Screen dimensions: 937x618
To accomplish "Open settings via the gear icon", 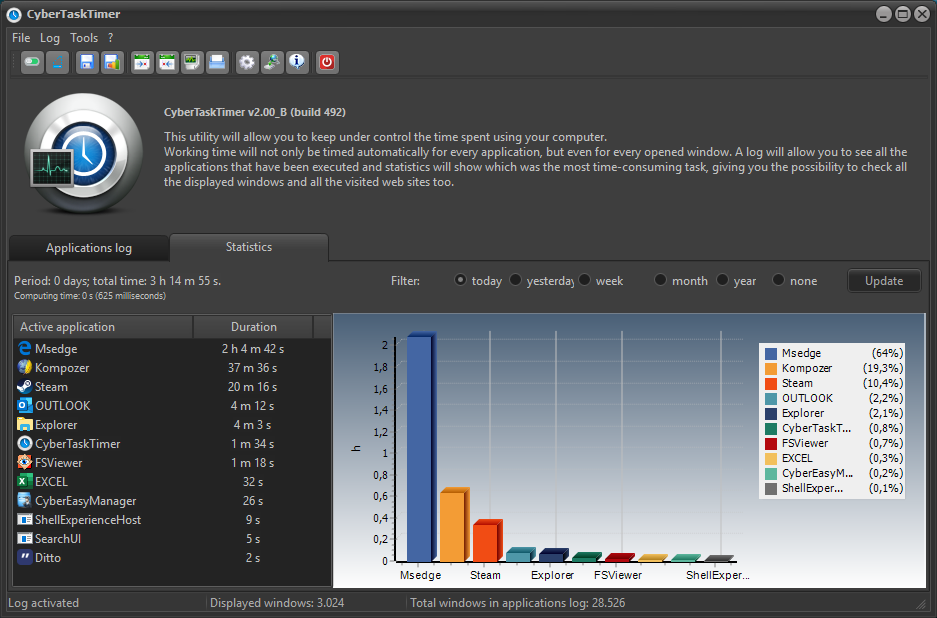I will tap(247, 63).
